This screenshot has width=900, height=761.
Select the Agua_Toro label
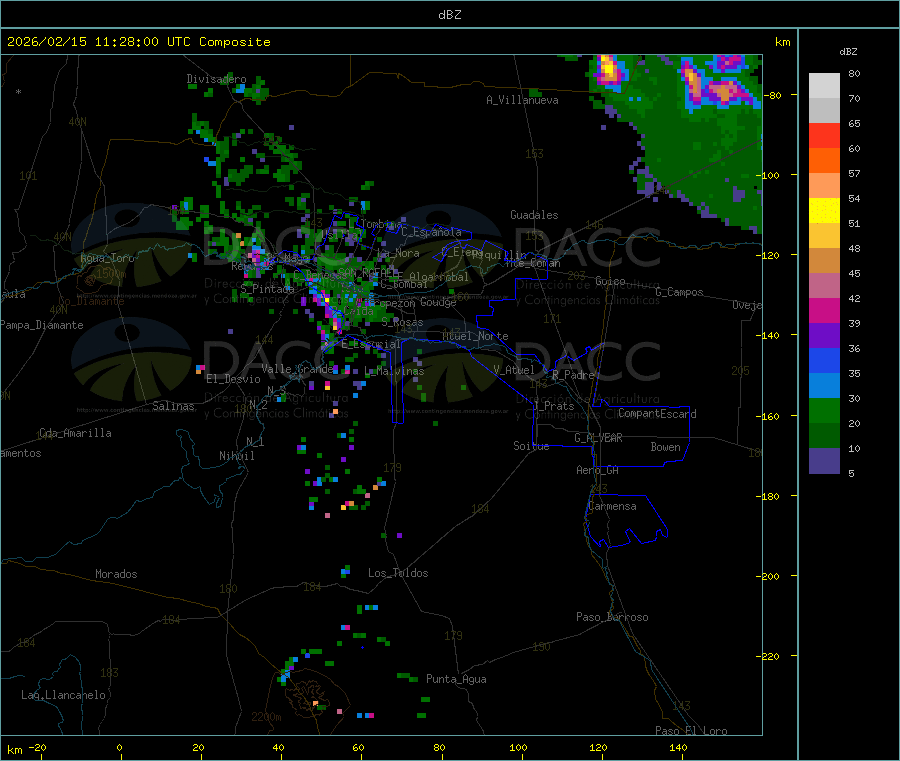pos(107,258)
